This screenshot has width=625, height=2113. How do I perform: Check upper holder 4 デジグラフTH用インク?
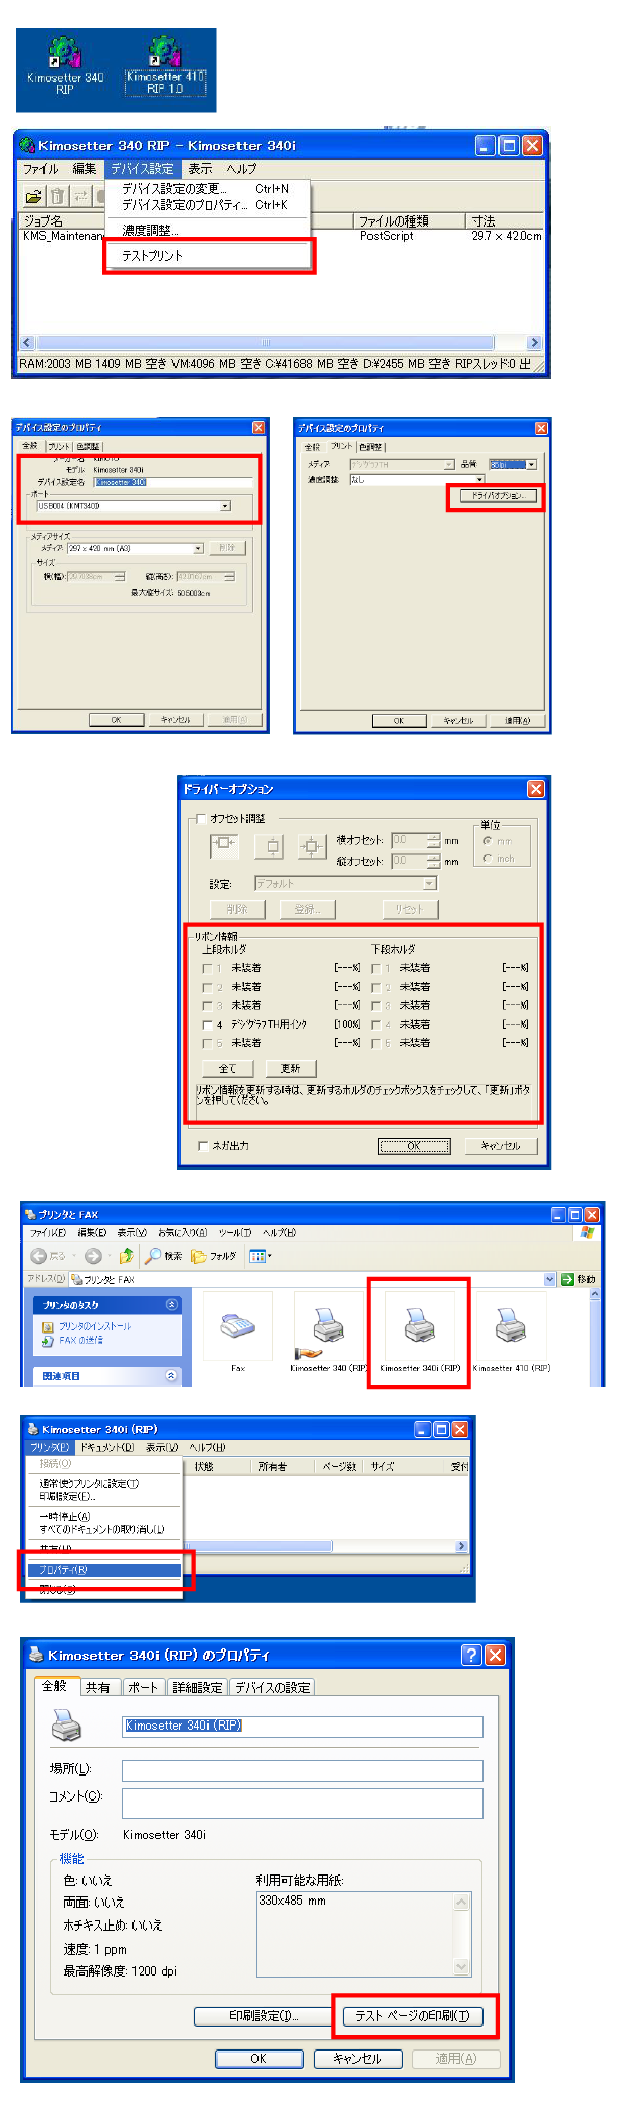[x=207, y=1024]
